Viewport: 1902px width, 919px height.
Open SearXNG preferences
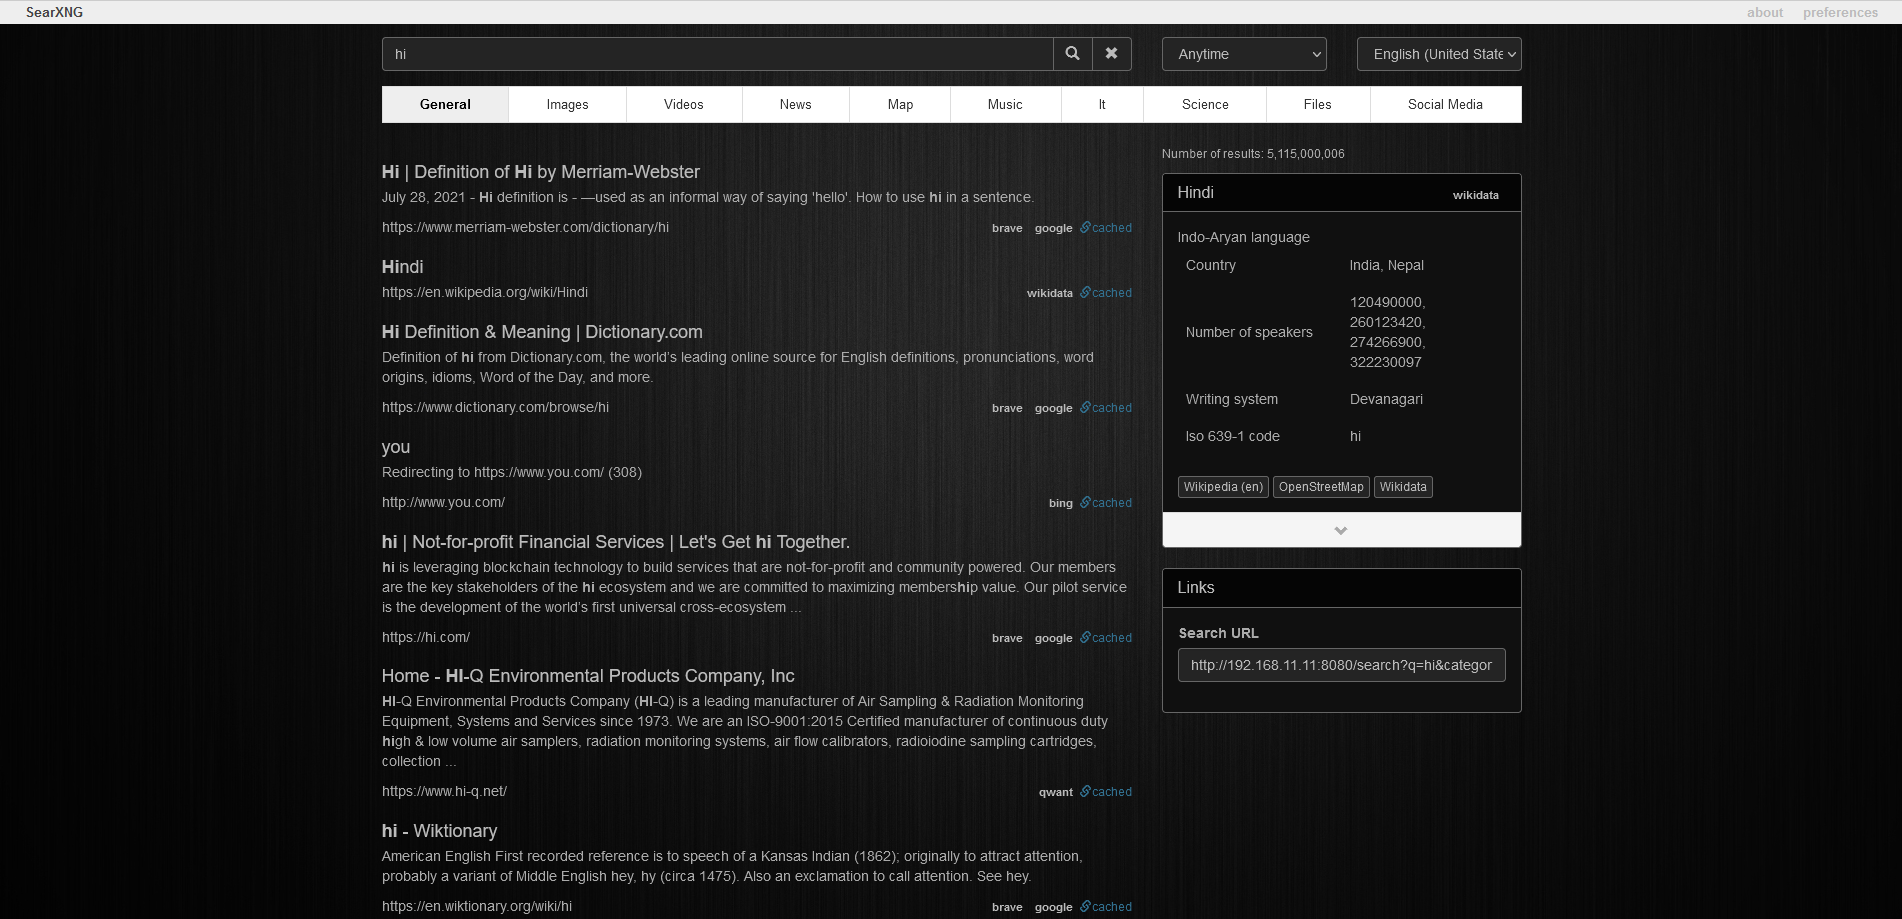click(1840, 12)
